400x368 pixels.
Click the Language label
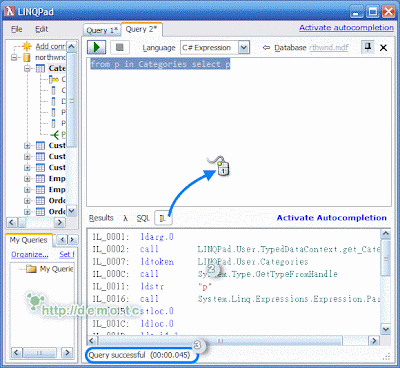(x=159, y=48)
